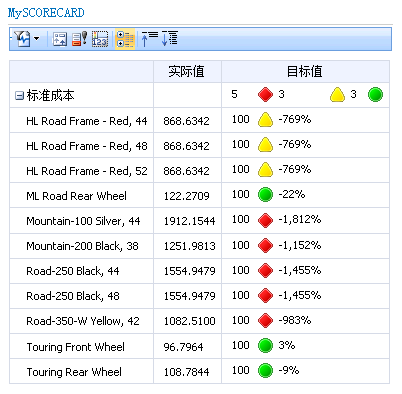Click yellow triangle indicator in 标准成本 row
The width and height of the screenshot is (402, 394).
tap(337, 95)
